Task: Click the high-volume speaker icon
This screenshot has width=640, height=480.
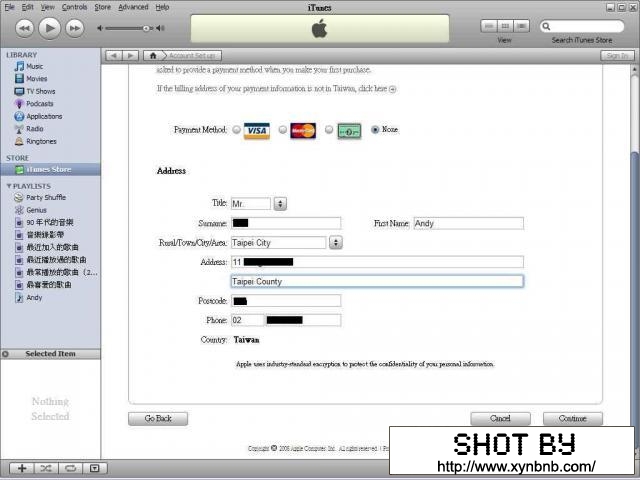Action: coord(160,28)
